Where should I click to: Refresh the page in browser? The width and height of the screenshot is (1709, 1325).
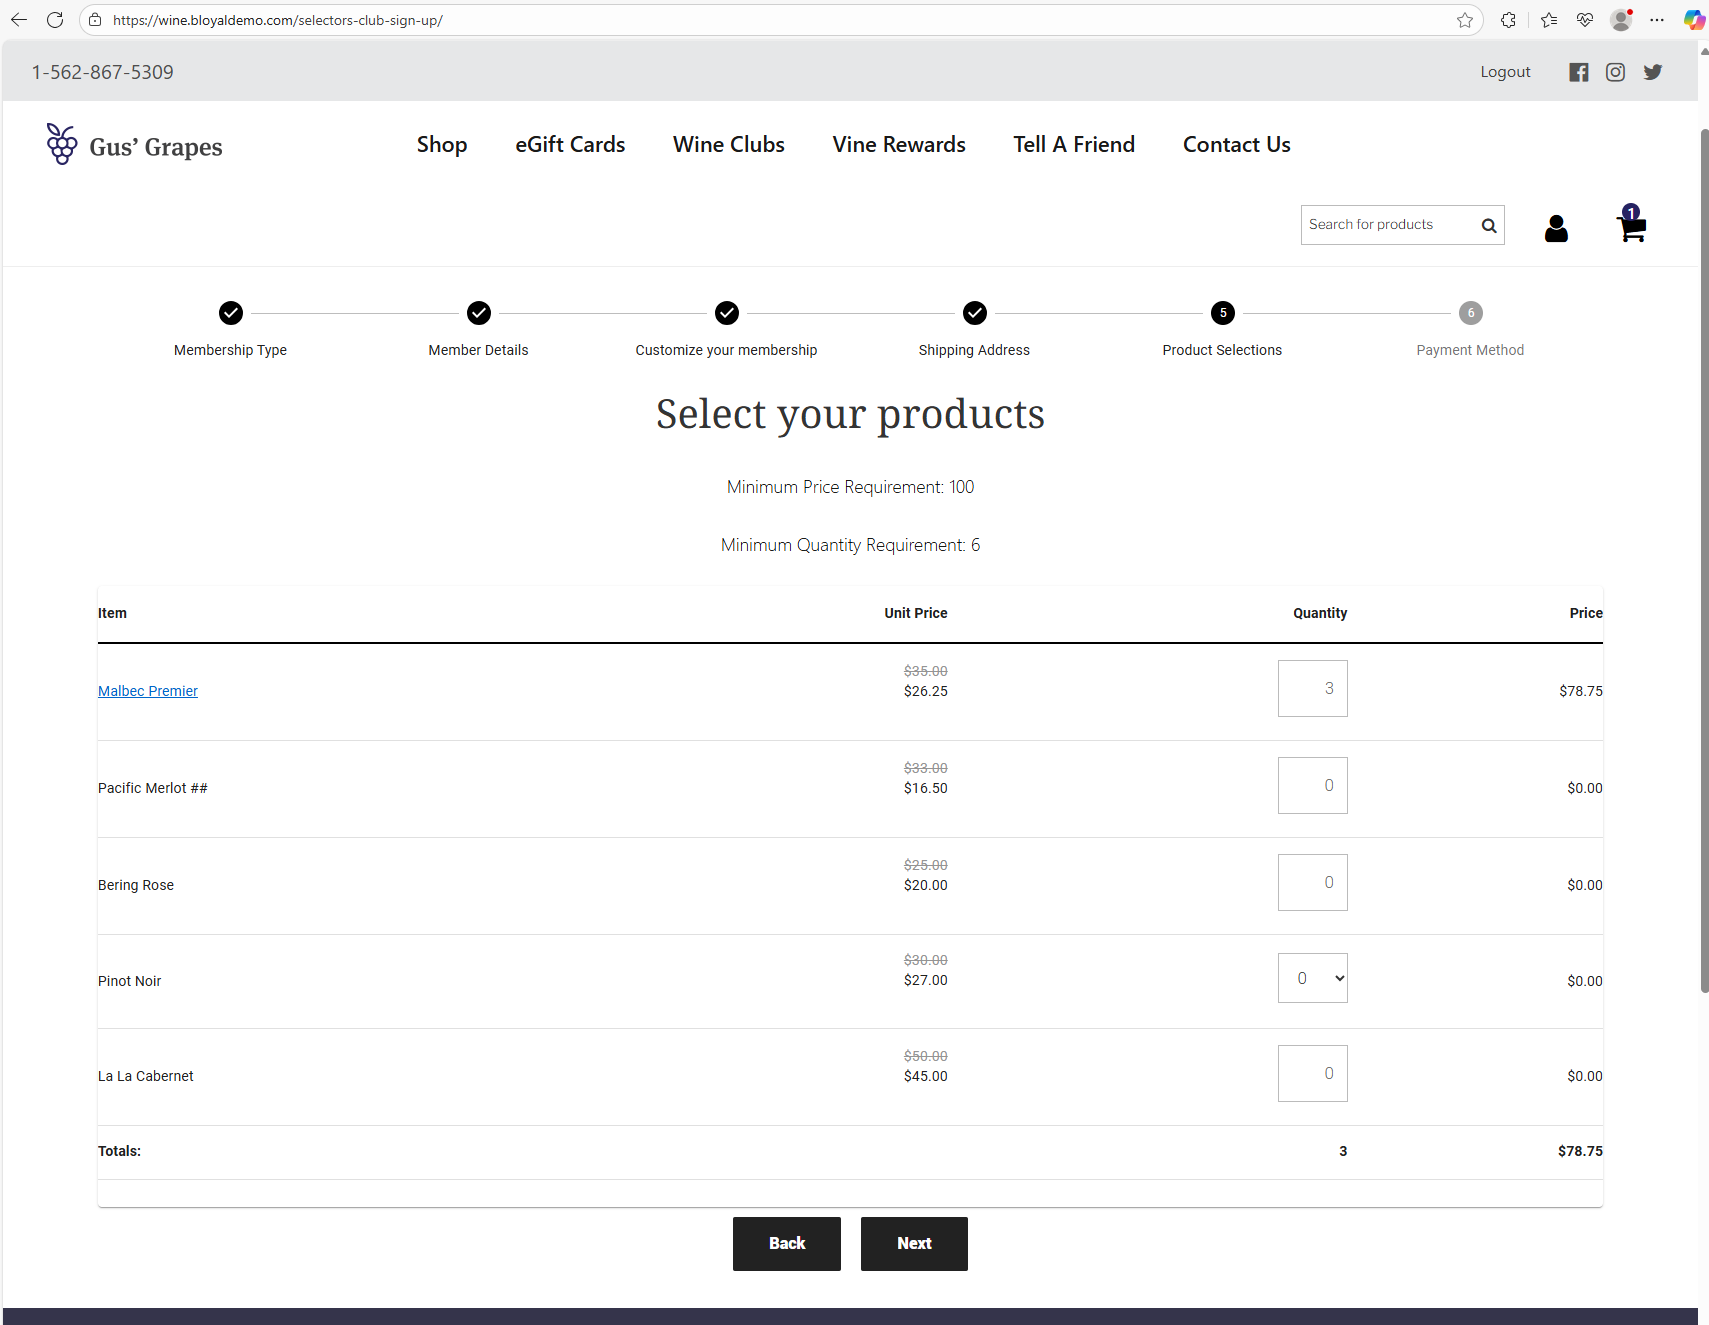55,20
